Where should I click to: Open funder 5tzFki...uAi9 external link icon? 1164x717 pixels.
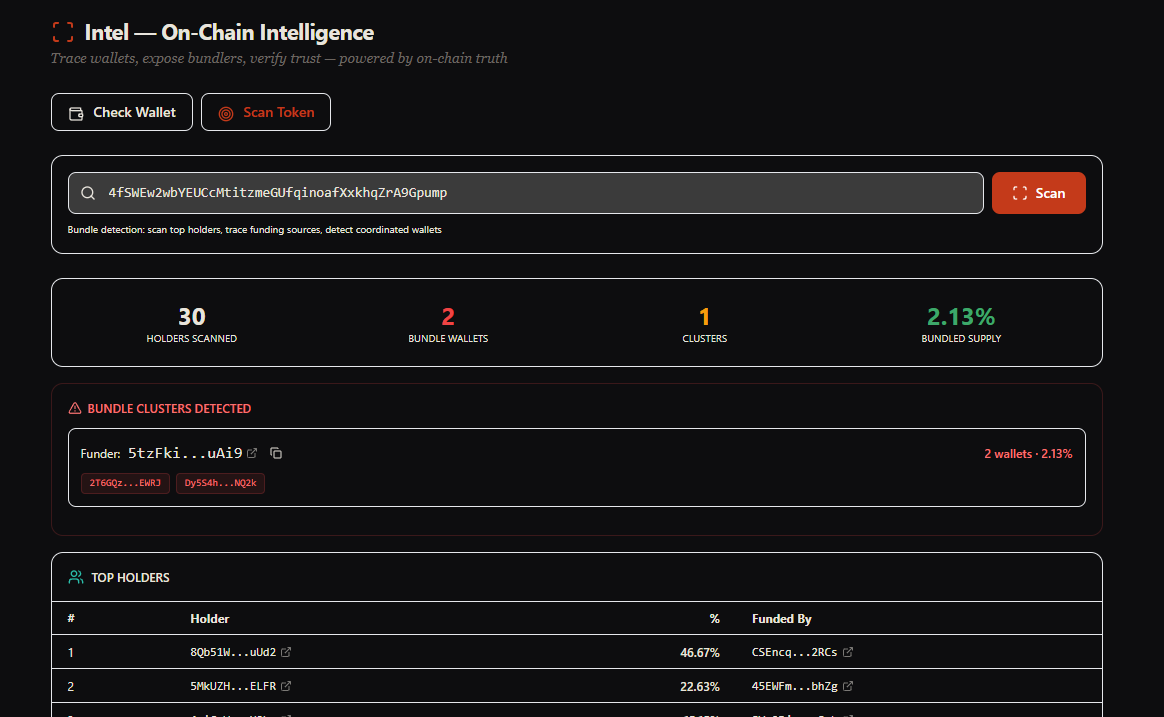[252, 453]
